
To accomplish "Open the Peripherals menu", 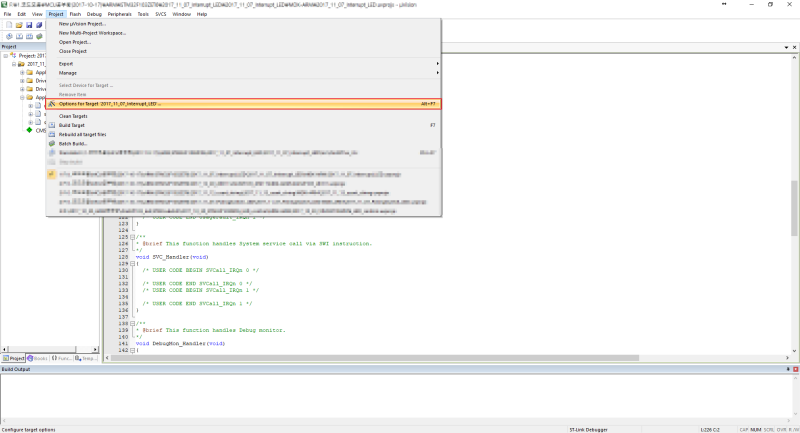I will point(119,15).
